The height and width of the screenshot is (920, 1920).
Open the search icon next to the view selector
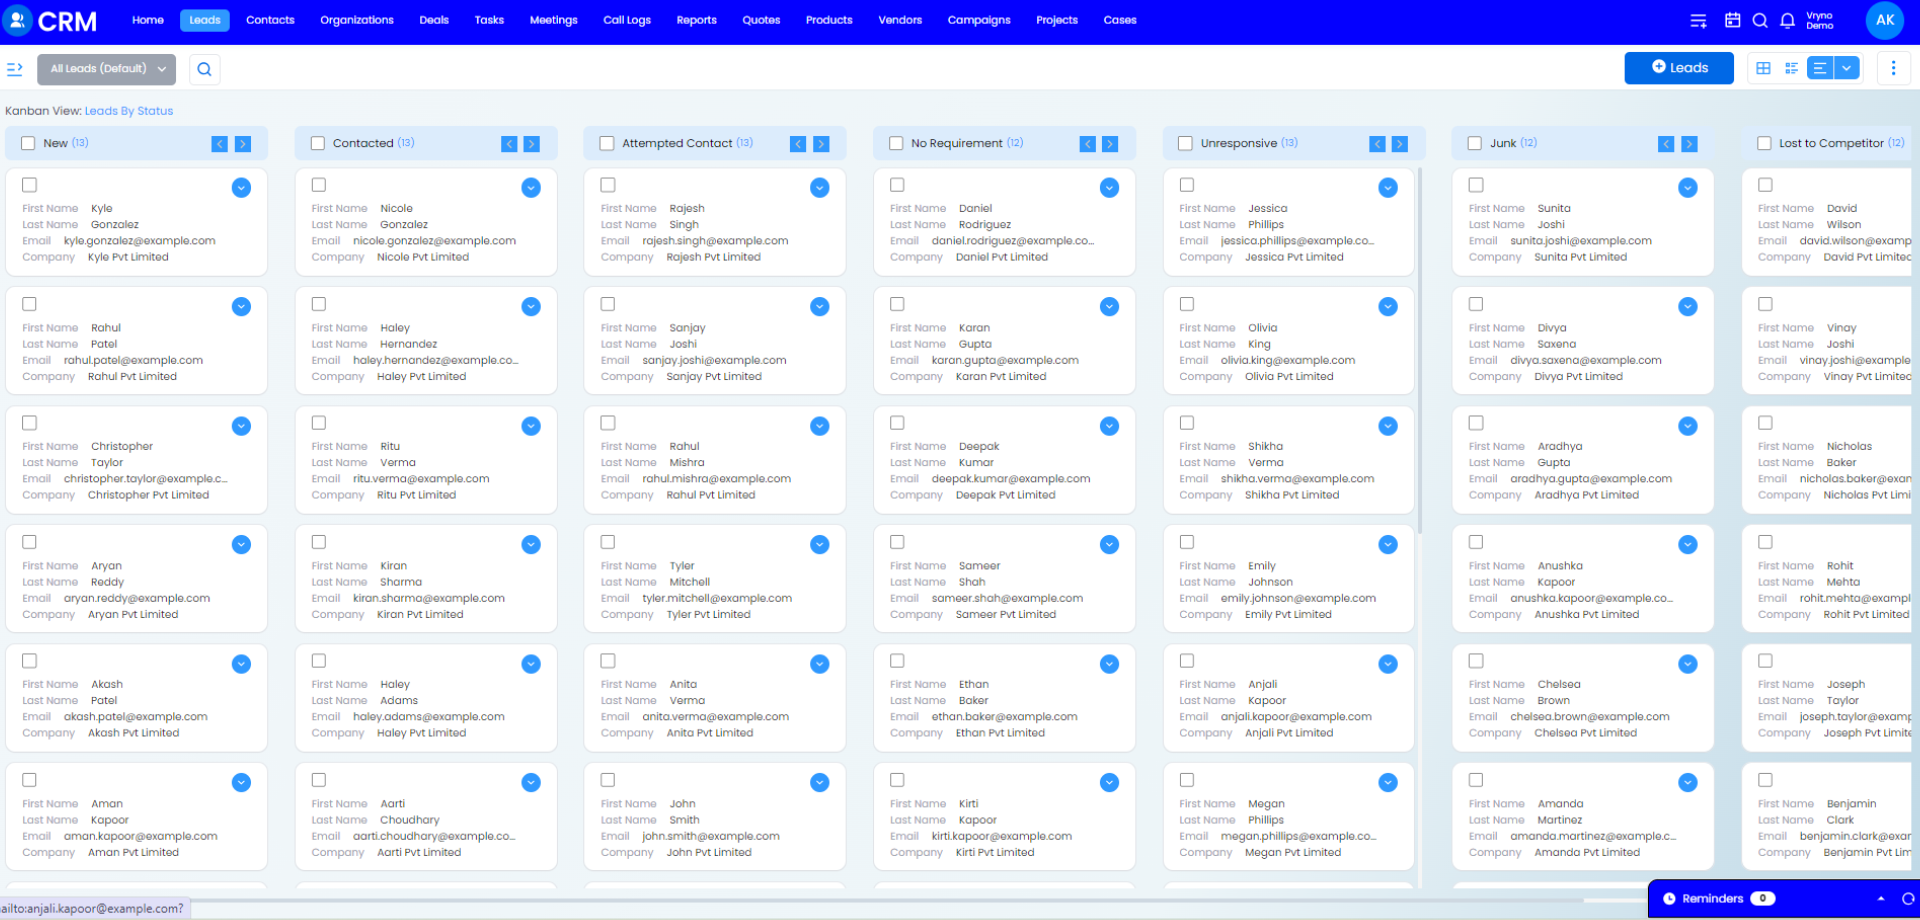[204, 69]
